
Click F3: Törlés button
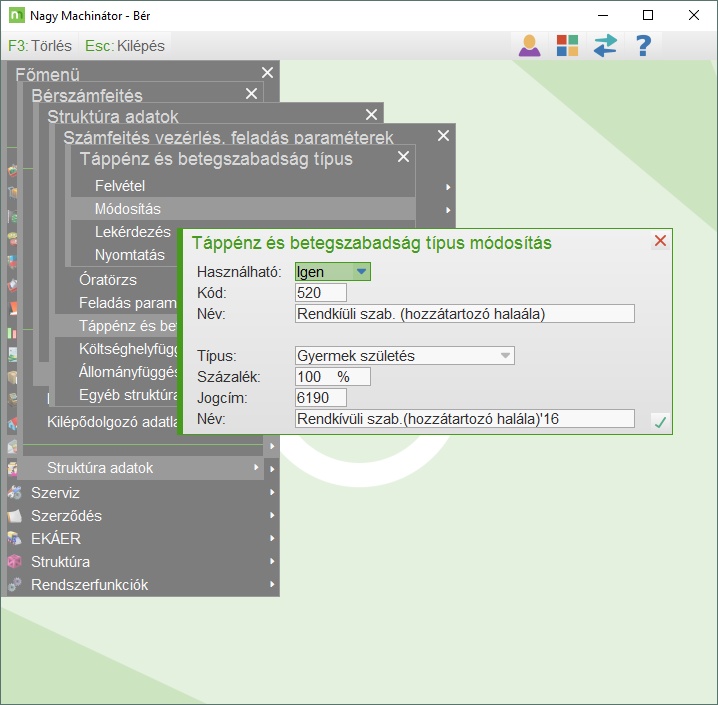point(40,46)
